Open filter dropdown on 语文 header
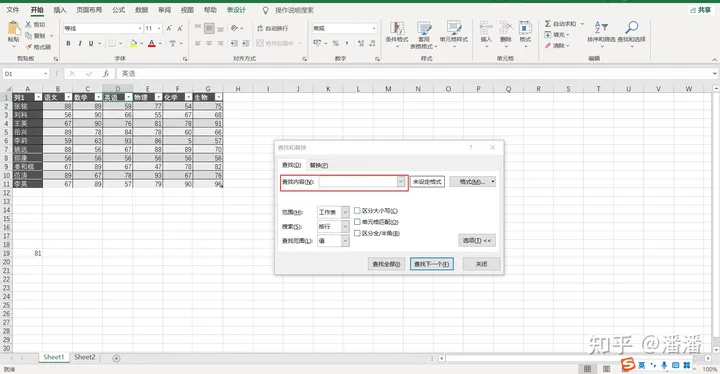Screen dimensions: 720x374 (68, 97)
